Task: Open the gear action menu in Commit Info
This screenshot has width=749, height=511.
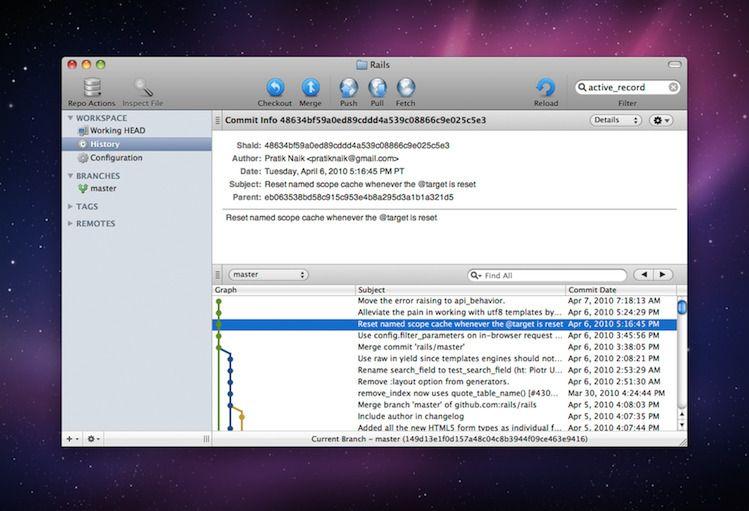Action: (662, 120)
